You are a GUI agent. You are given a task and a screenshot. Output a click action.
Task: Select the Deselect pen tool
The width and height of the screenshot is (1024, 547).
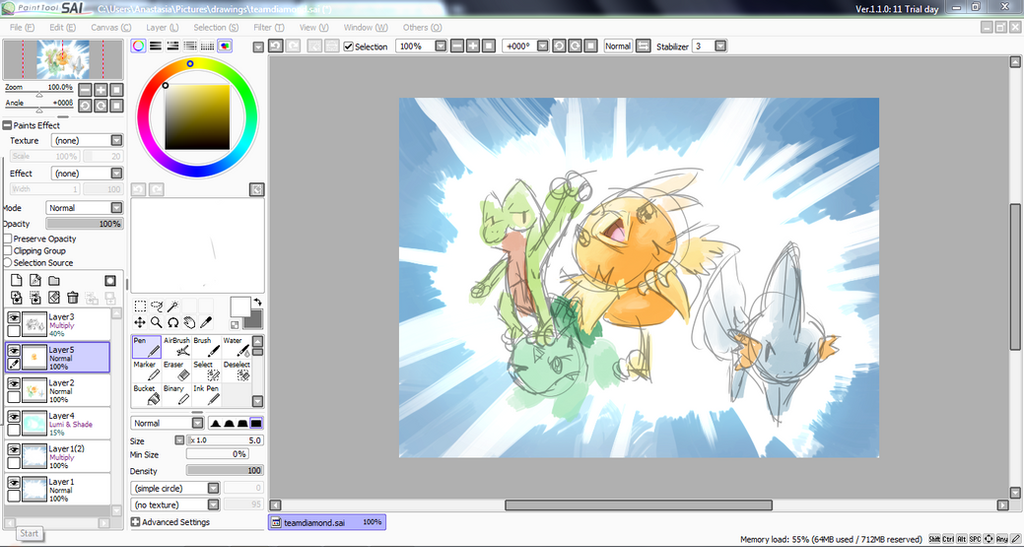(x=236, y=371)
